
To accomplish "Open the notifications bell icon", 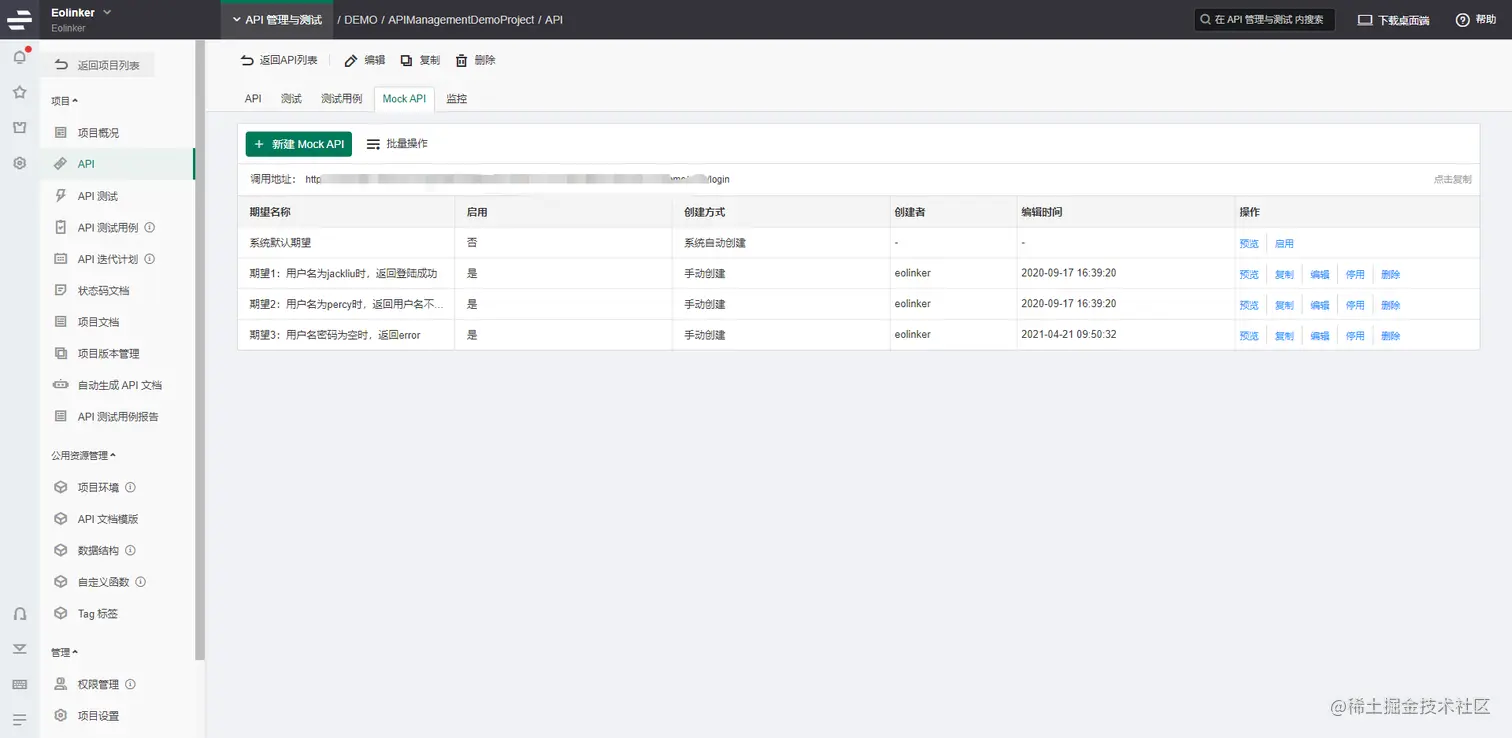I will (19, 57).
